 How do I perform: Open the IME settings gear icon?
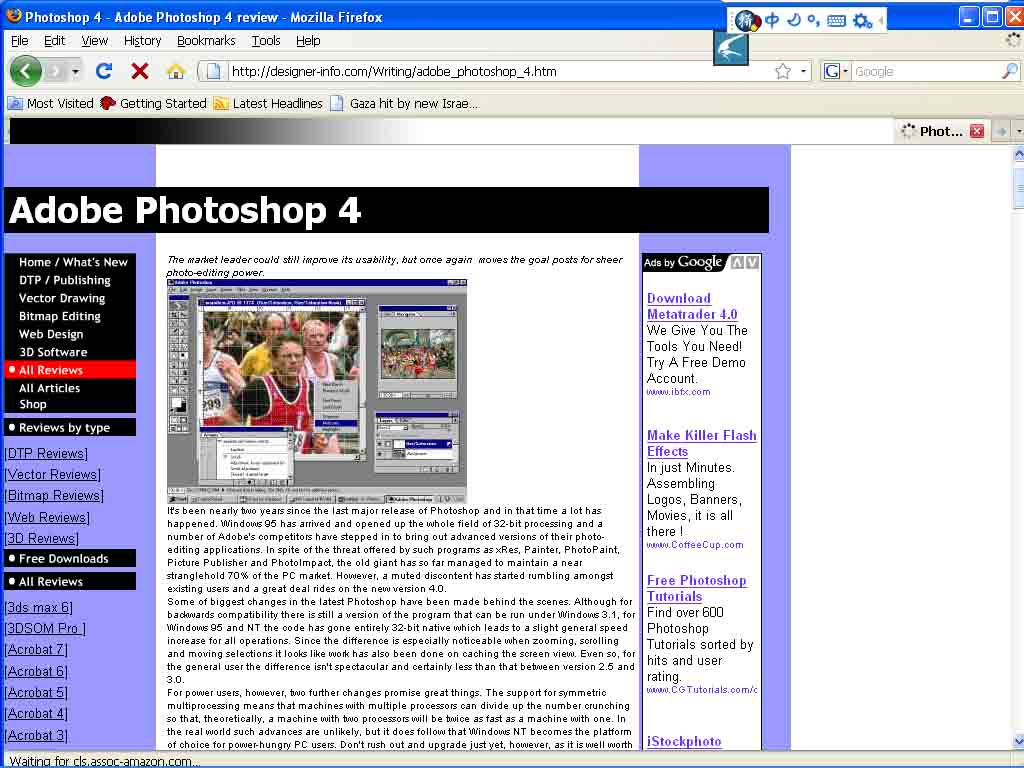pos(861,20)
